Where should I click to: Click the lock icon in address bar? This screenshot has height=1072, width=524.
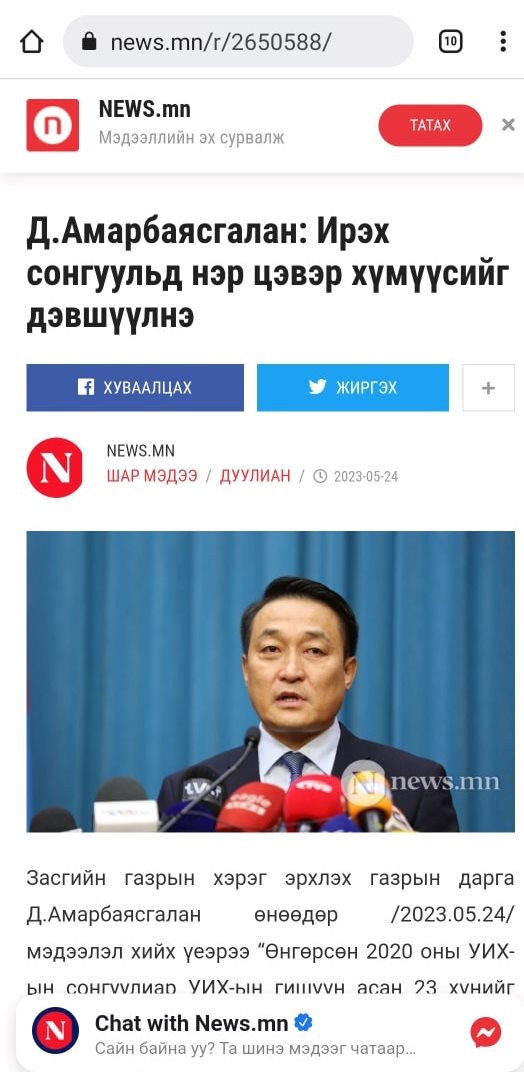[89, 42]
